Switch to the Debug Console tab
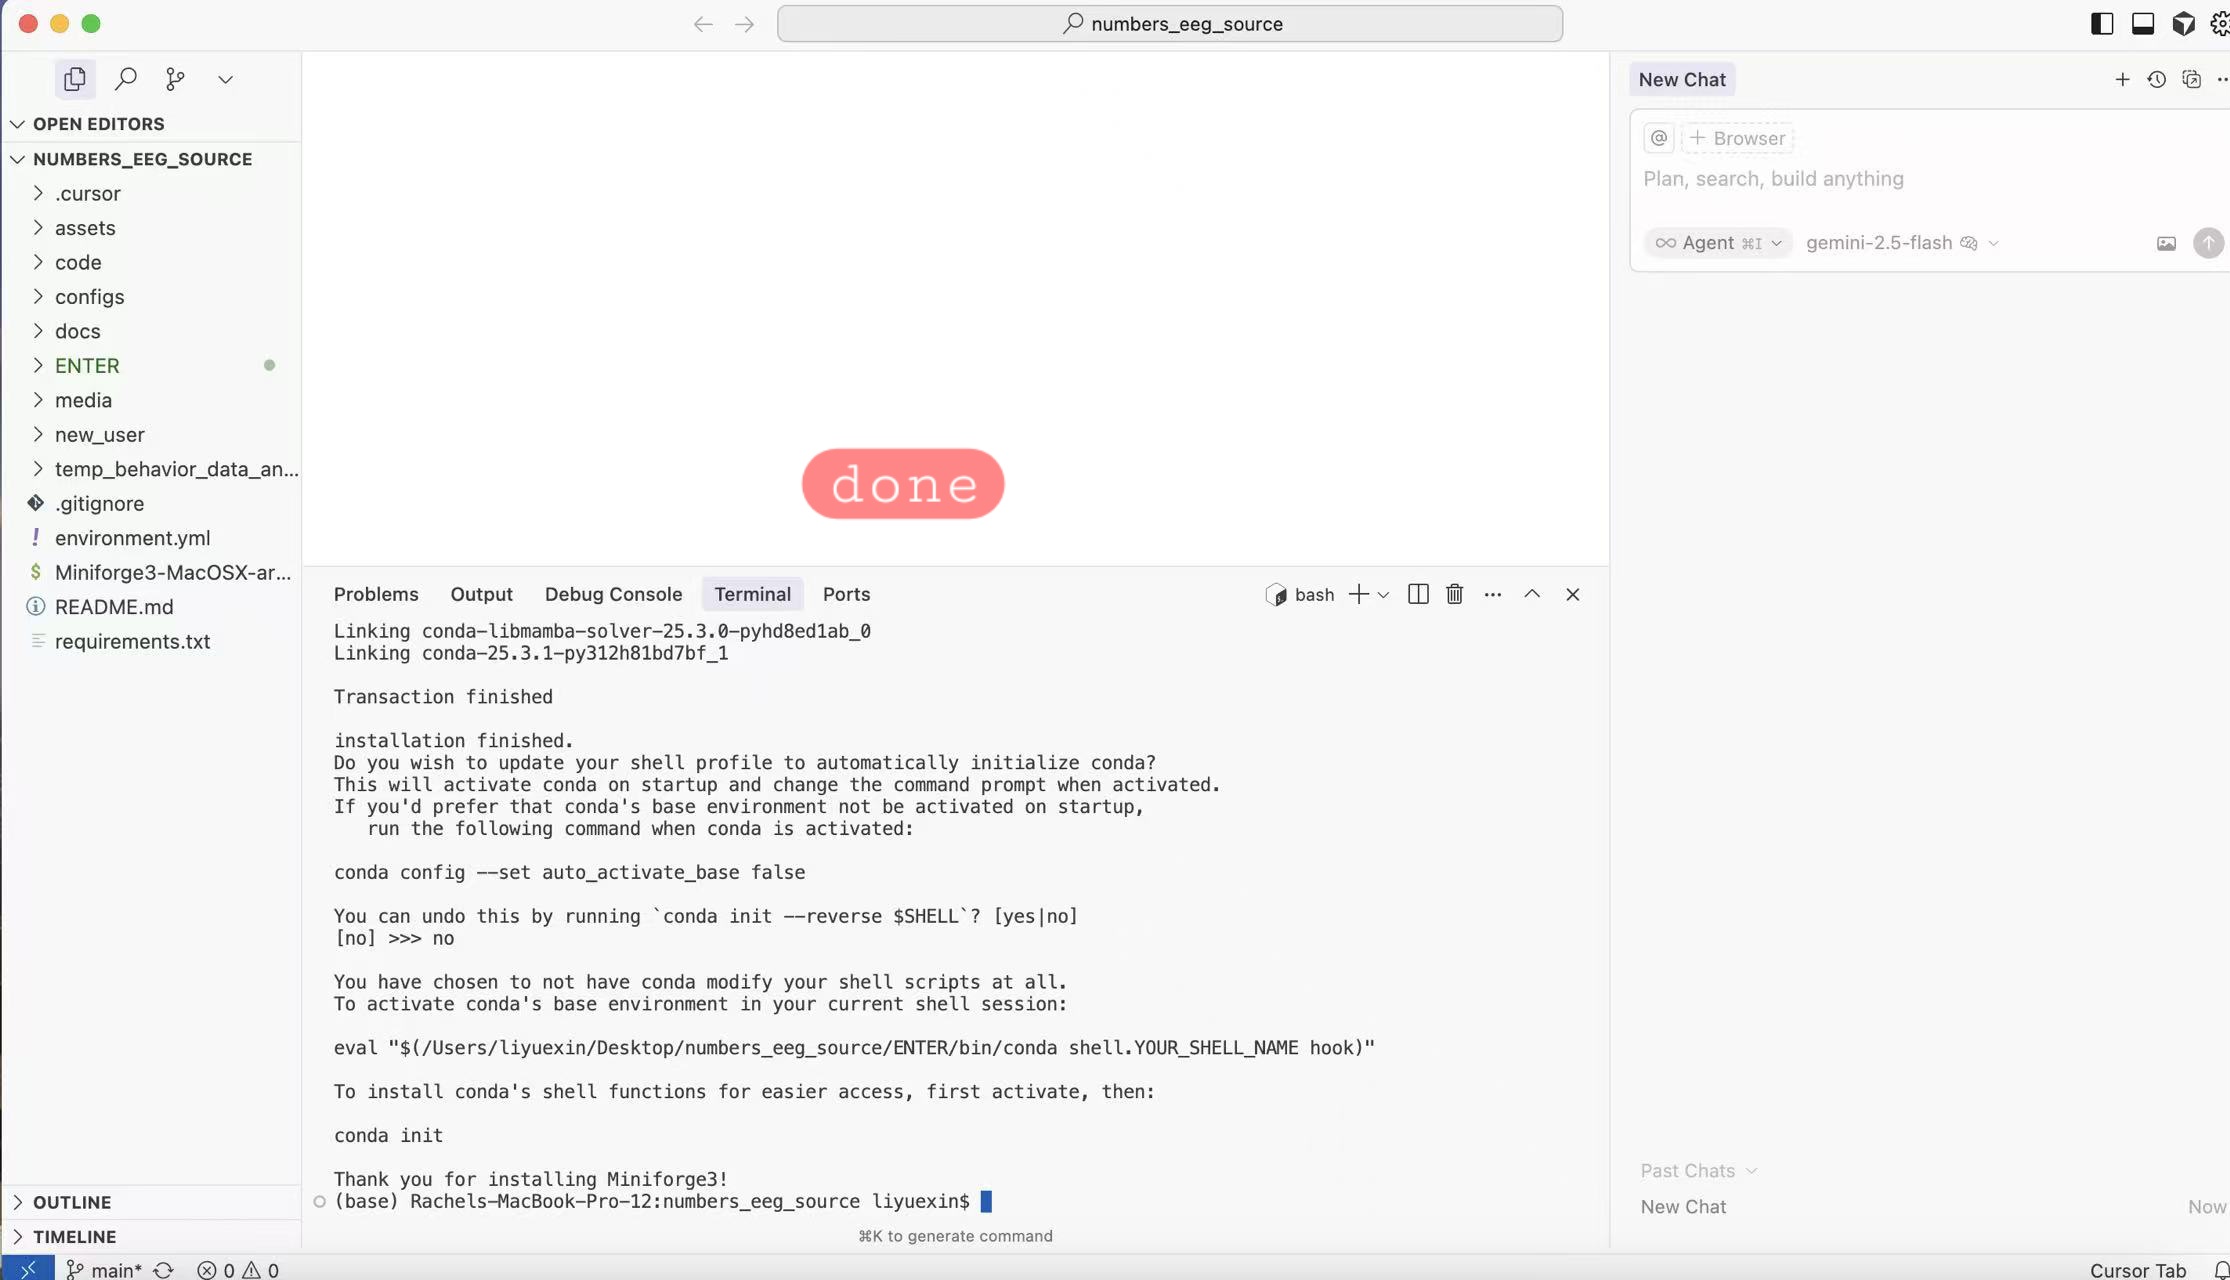Screen dimensions: 2230x1280 pos(613,594)
